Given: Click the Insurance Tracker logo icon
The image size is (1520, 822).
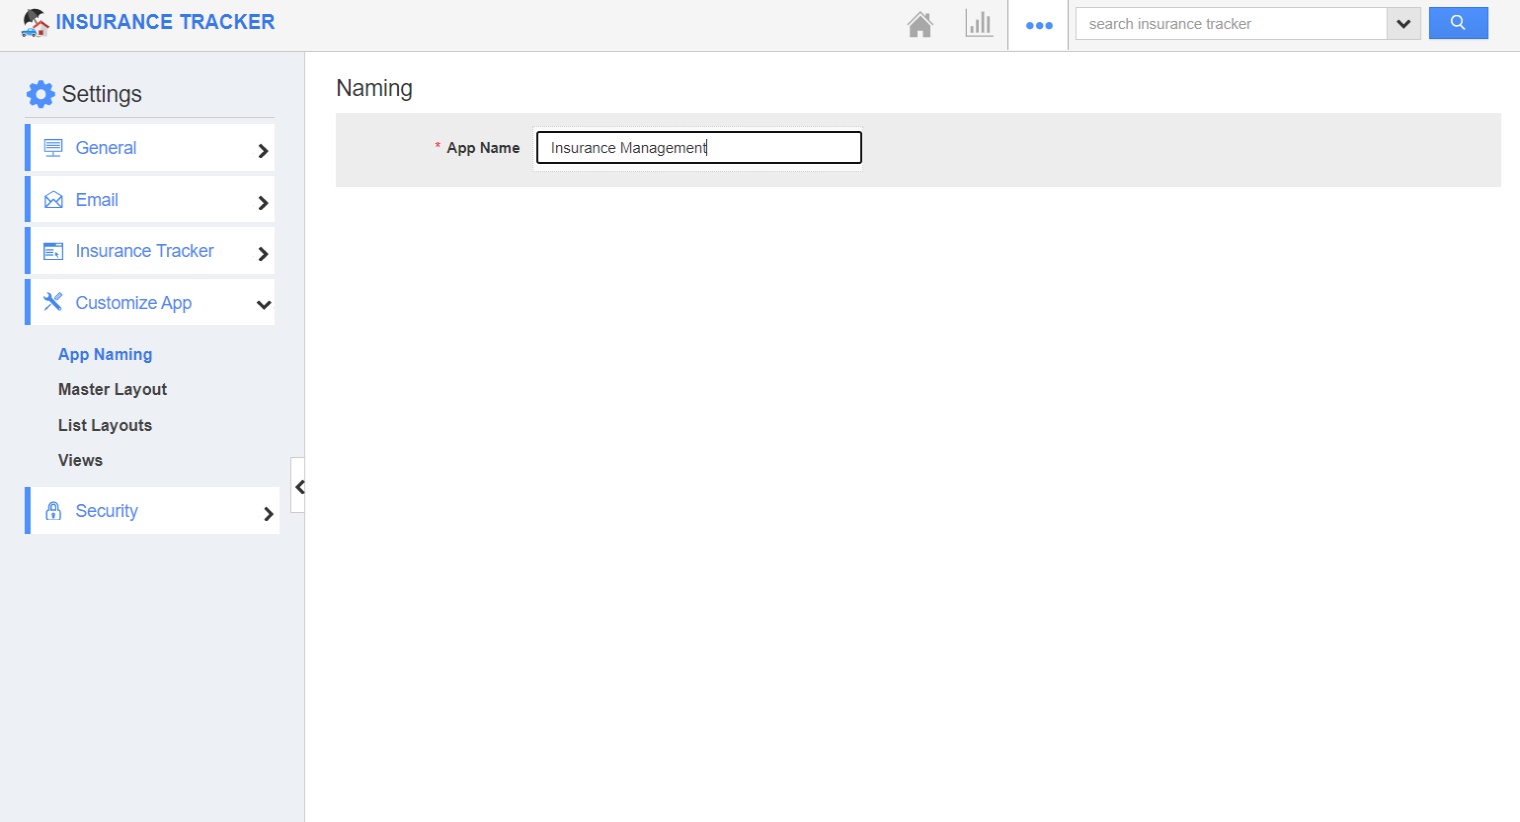Looking at the screenshot, I should coord(35,23).
